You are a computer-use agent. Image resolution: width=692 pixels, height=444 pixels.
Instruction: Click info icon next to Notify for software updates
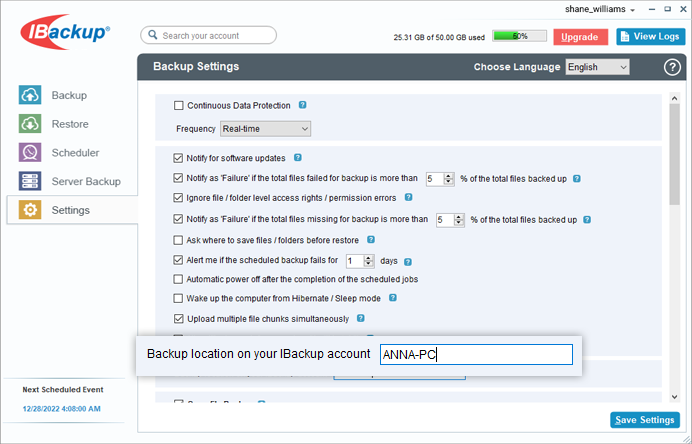[298, 158]
